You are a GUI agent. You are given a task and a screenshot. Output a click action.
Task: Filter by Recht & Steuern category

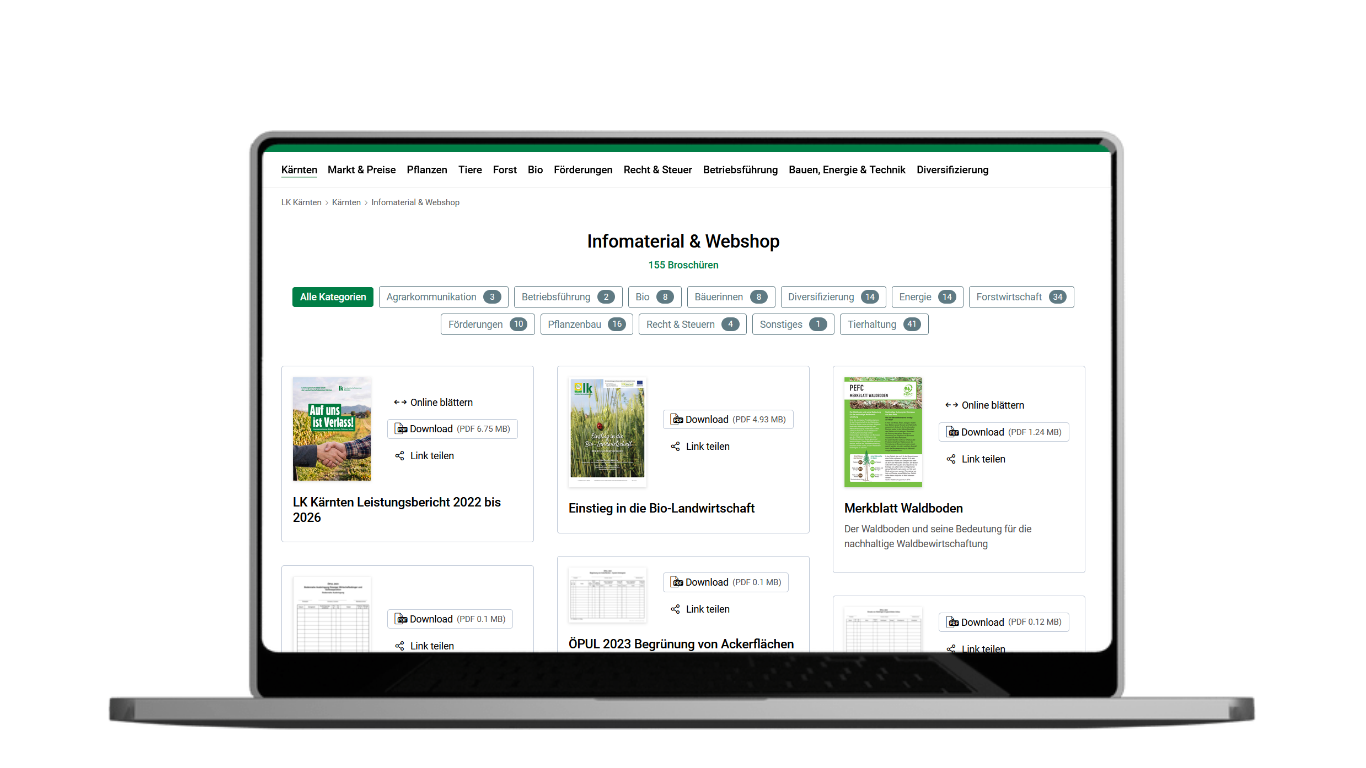[693, 324]
